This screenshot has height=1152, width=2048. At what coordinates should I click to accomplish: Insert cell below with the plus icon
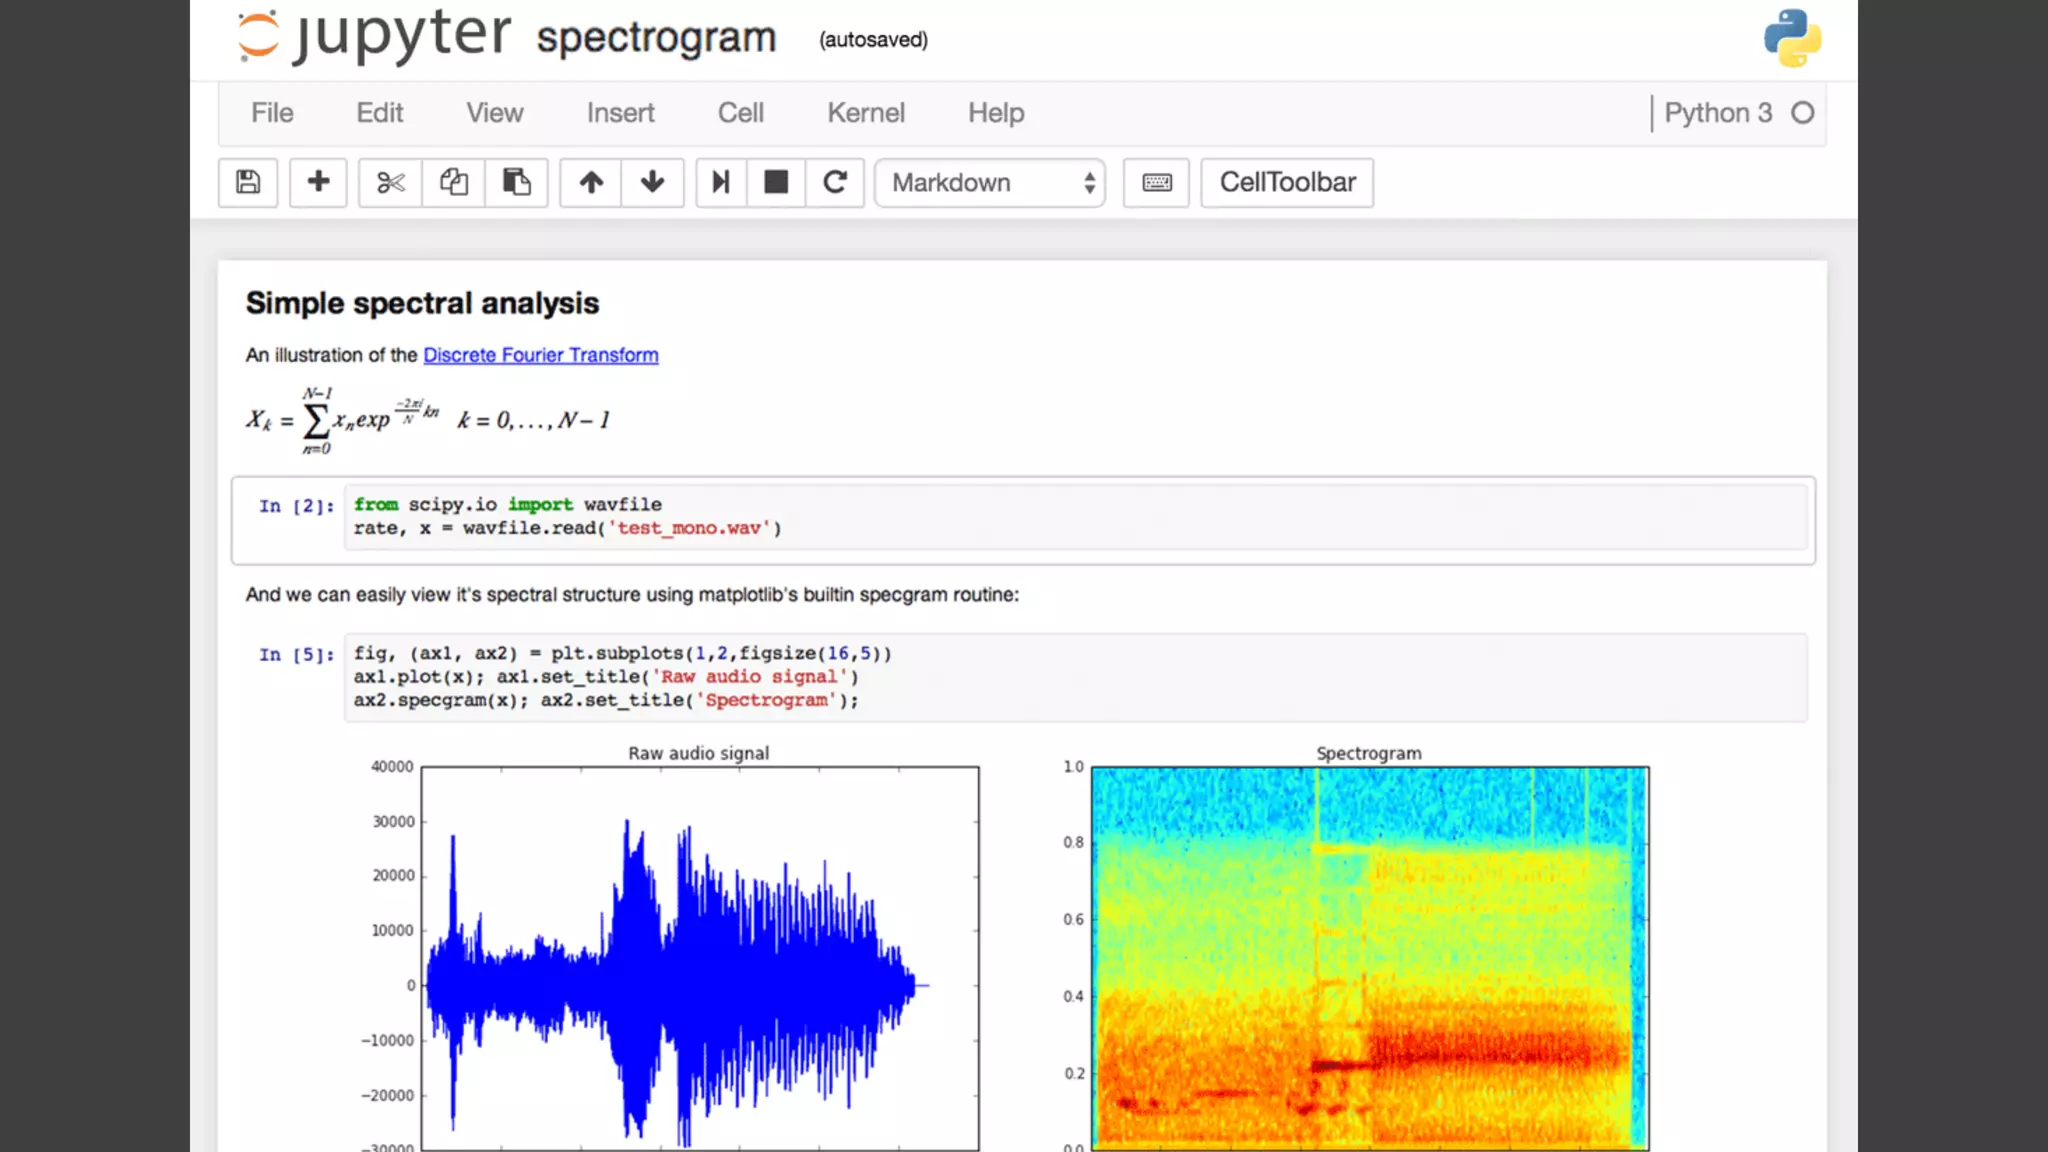318,182
